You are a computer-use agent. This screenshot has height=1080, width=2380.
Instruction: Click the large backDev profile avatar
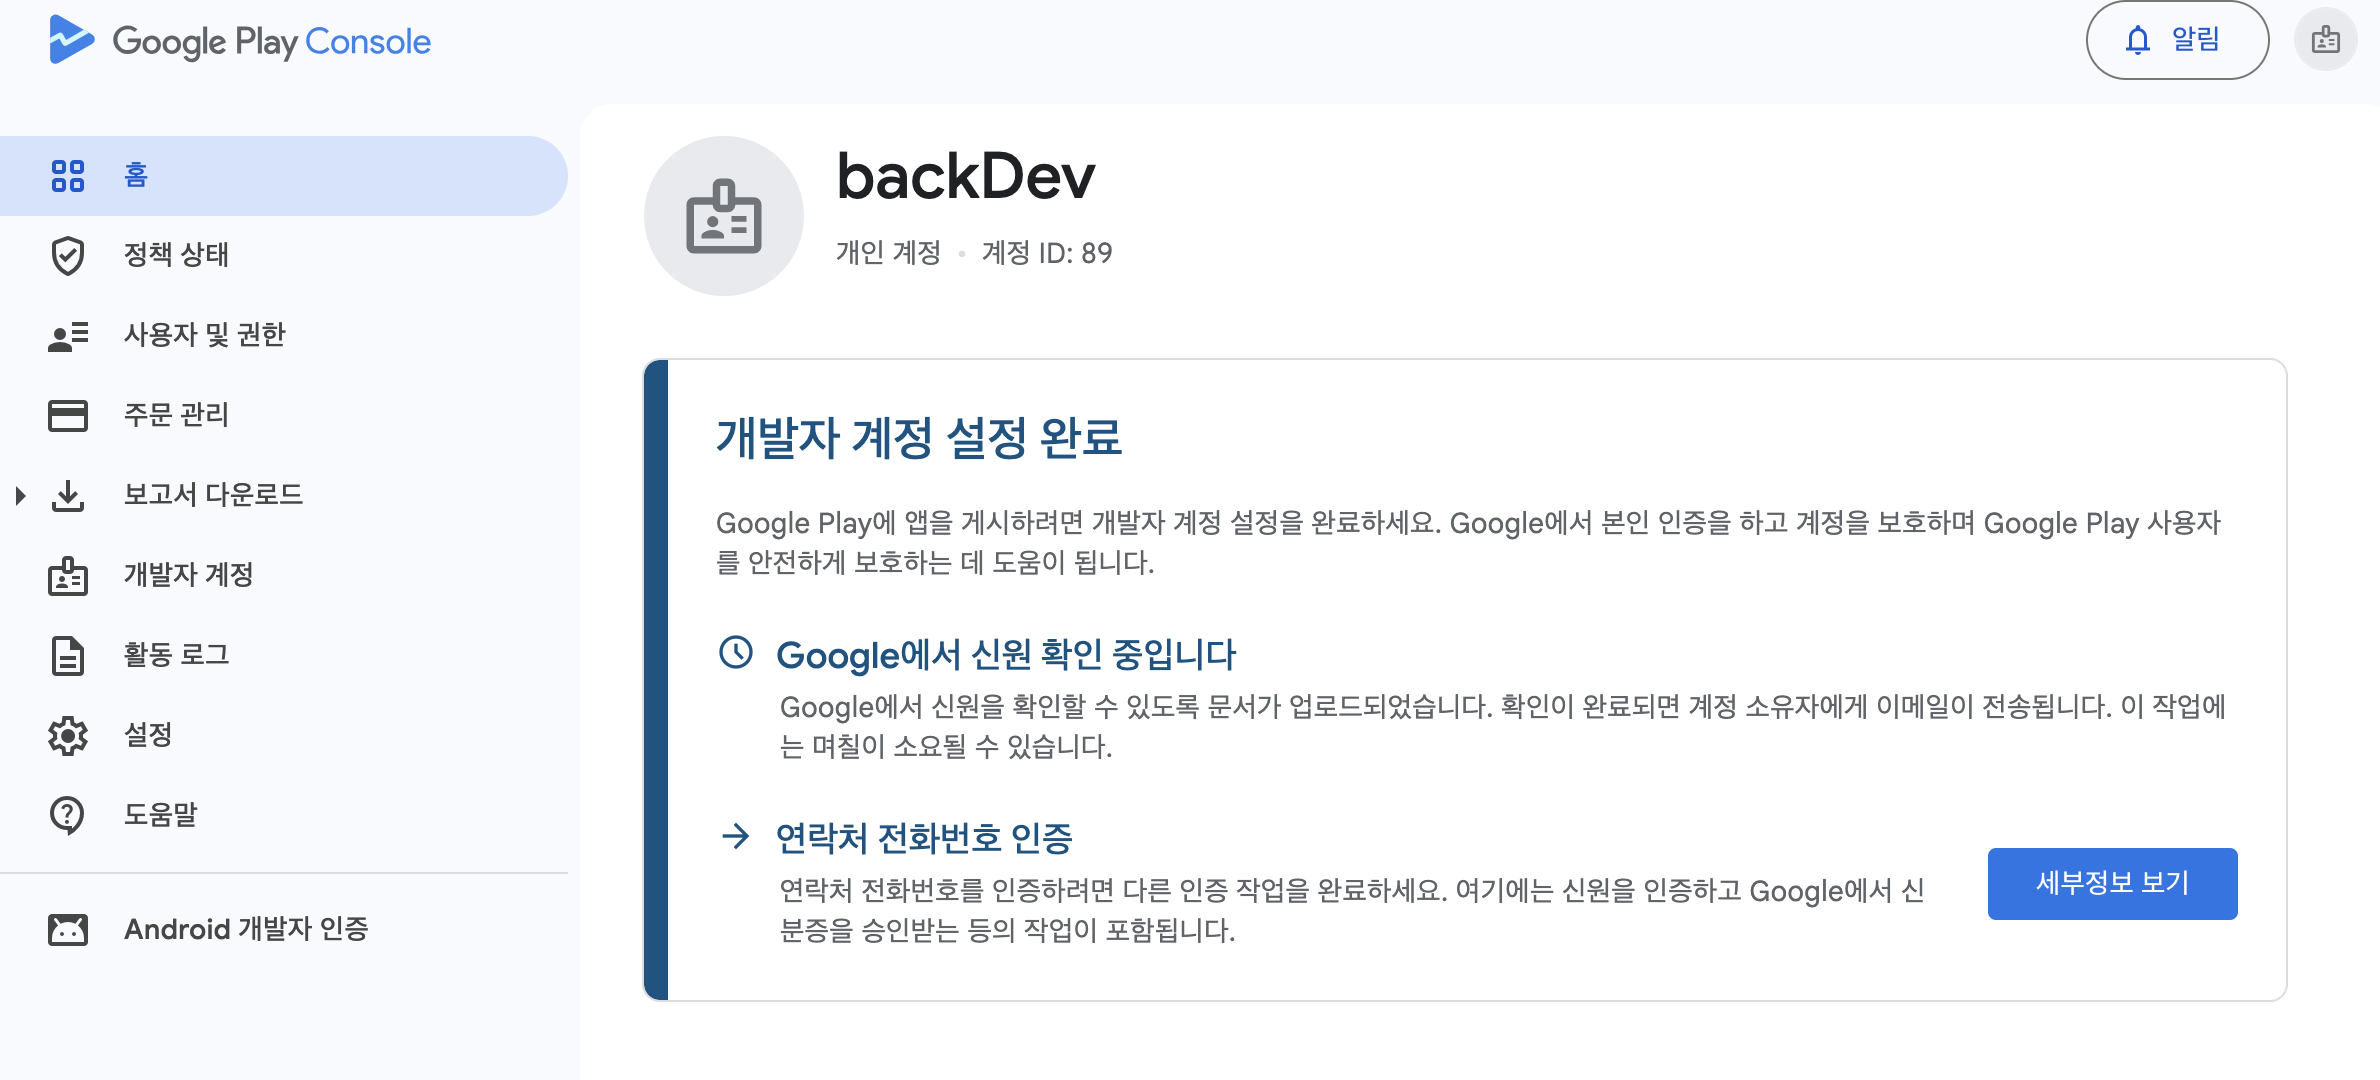(723, 216)
